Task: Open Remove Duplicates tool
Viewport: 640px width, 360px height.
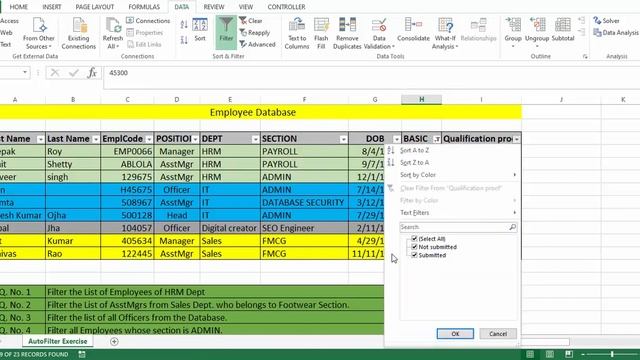Action: click(347, 33)
